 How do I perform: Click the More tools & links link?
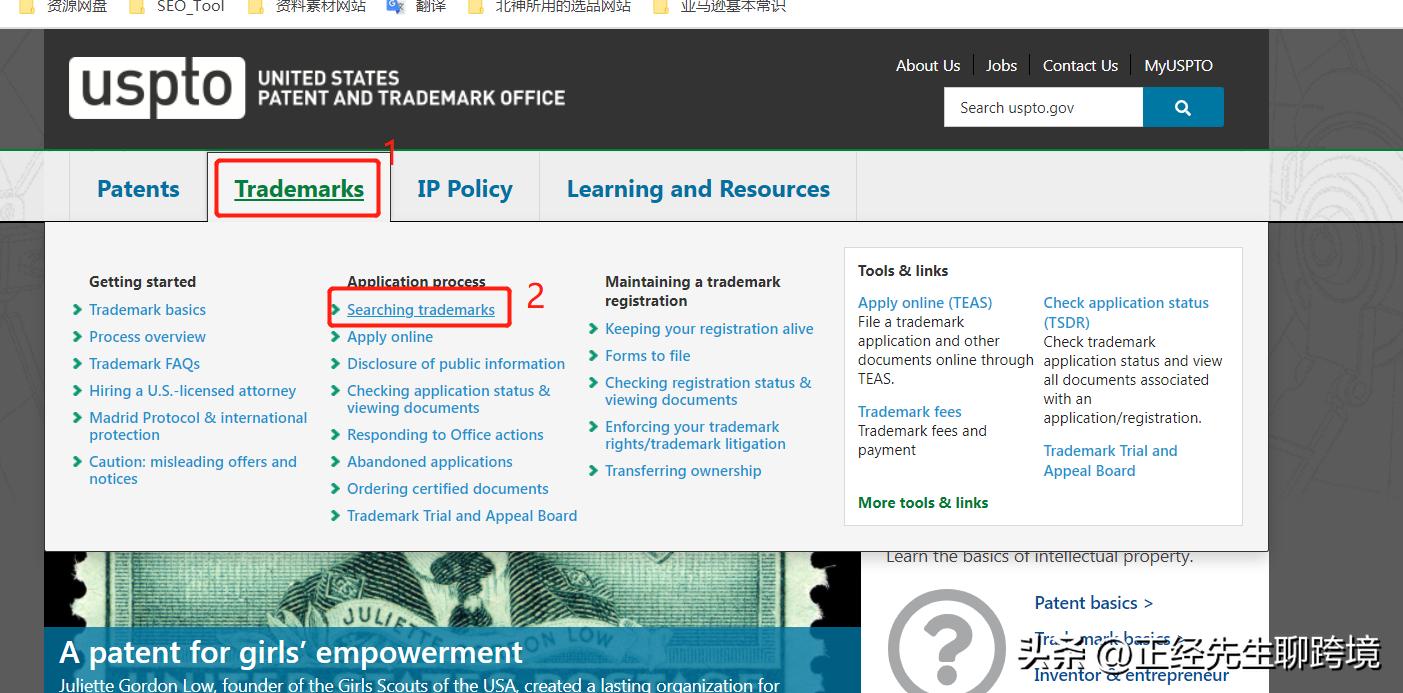tap(922, 503)
